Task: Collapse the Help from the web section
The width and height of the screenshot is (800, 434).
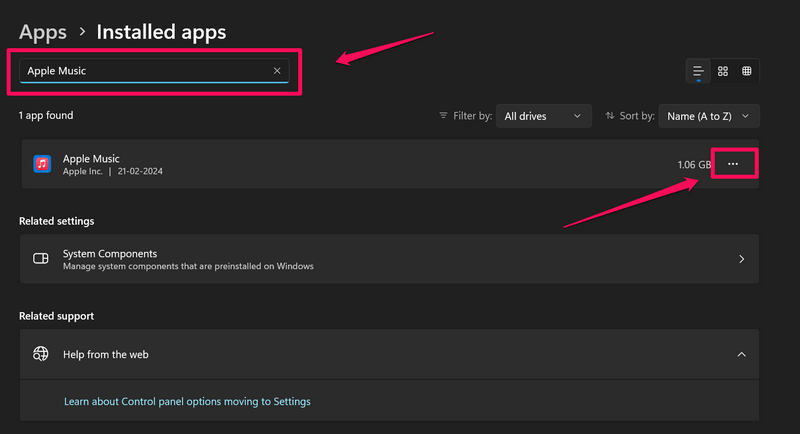Action: point(741,354)
